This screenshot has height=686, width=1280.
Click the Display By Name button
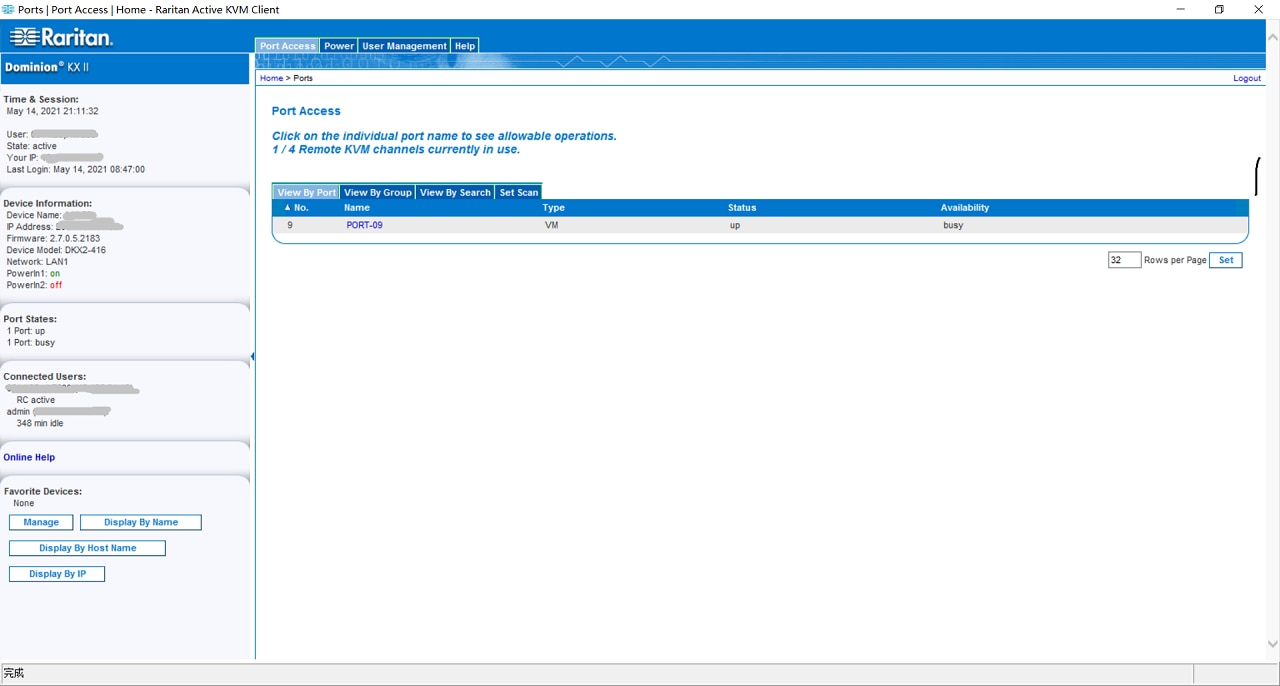click(141, 522)
